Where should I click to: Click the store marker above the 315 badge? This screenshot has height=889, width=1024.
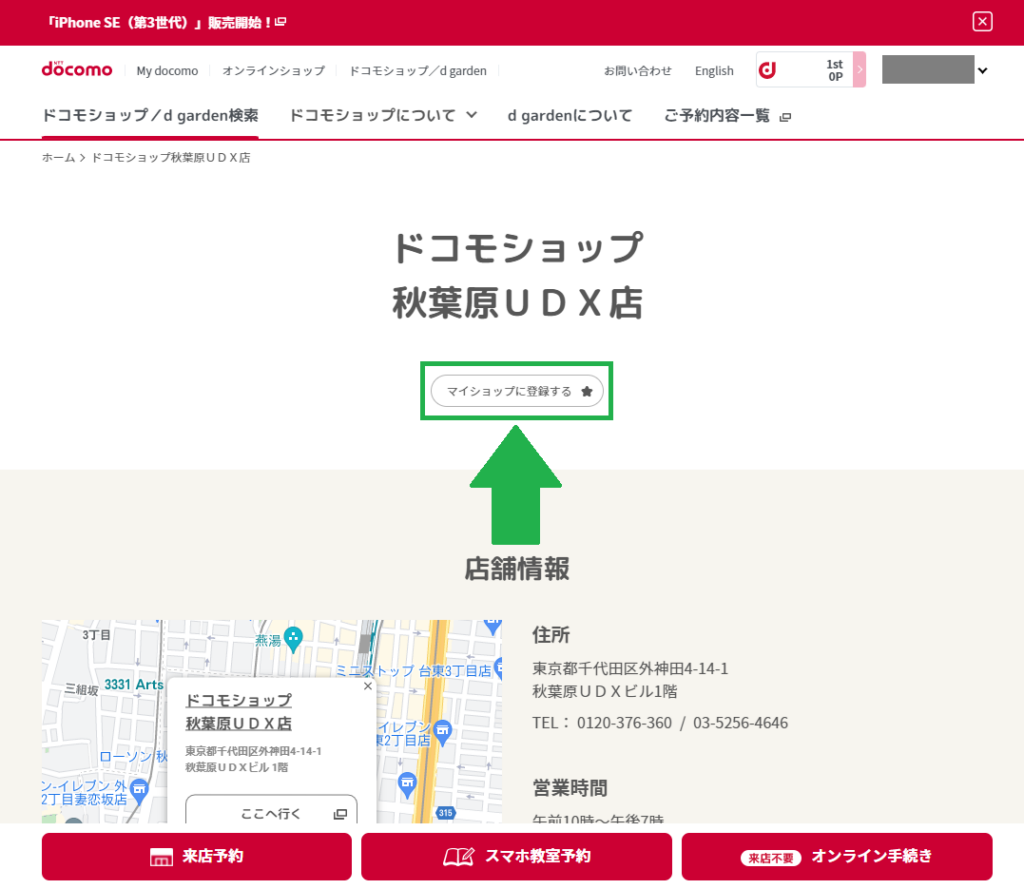(x=407, y=784)
